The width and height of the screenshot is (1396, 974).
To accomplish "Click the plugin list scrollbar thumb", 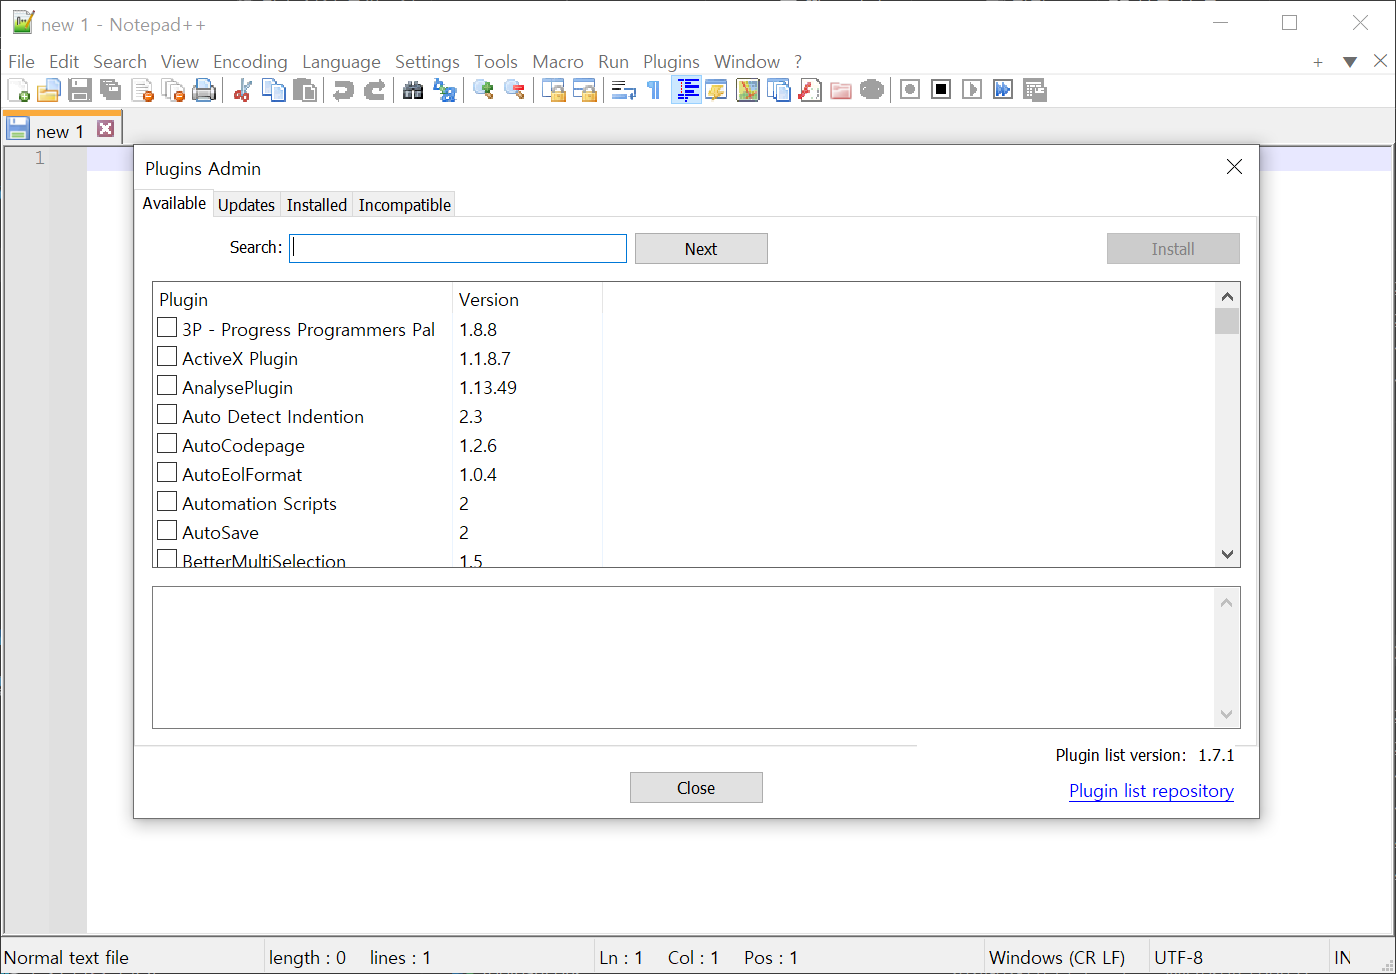I will pos(1227,321).
